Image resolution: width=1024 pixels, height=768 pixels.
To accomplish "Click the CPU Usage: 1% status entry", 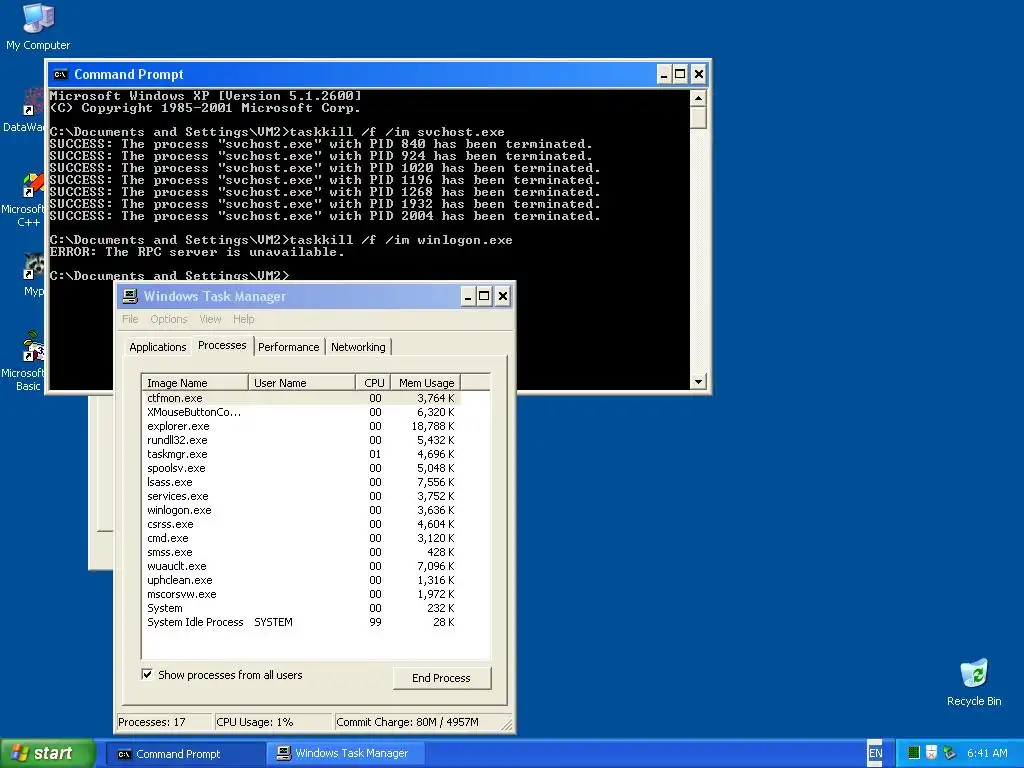I will [273, 722].
